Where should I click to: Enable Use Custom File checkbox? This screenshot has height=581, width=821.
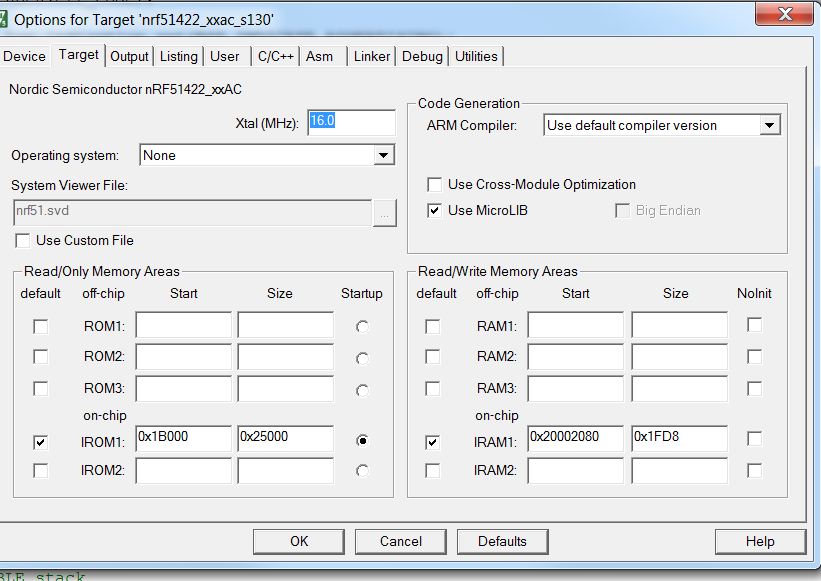(x=23, y=241)
